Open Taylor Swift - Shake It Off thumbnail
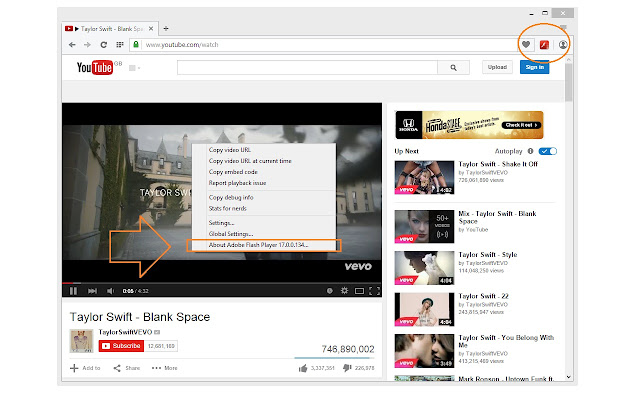Viewport: 640px width, 400px height. [x=424, y=177]
